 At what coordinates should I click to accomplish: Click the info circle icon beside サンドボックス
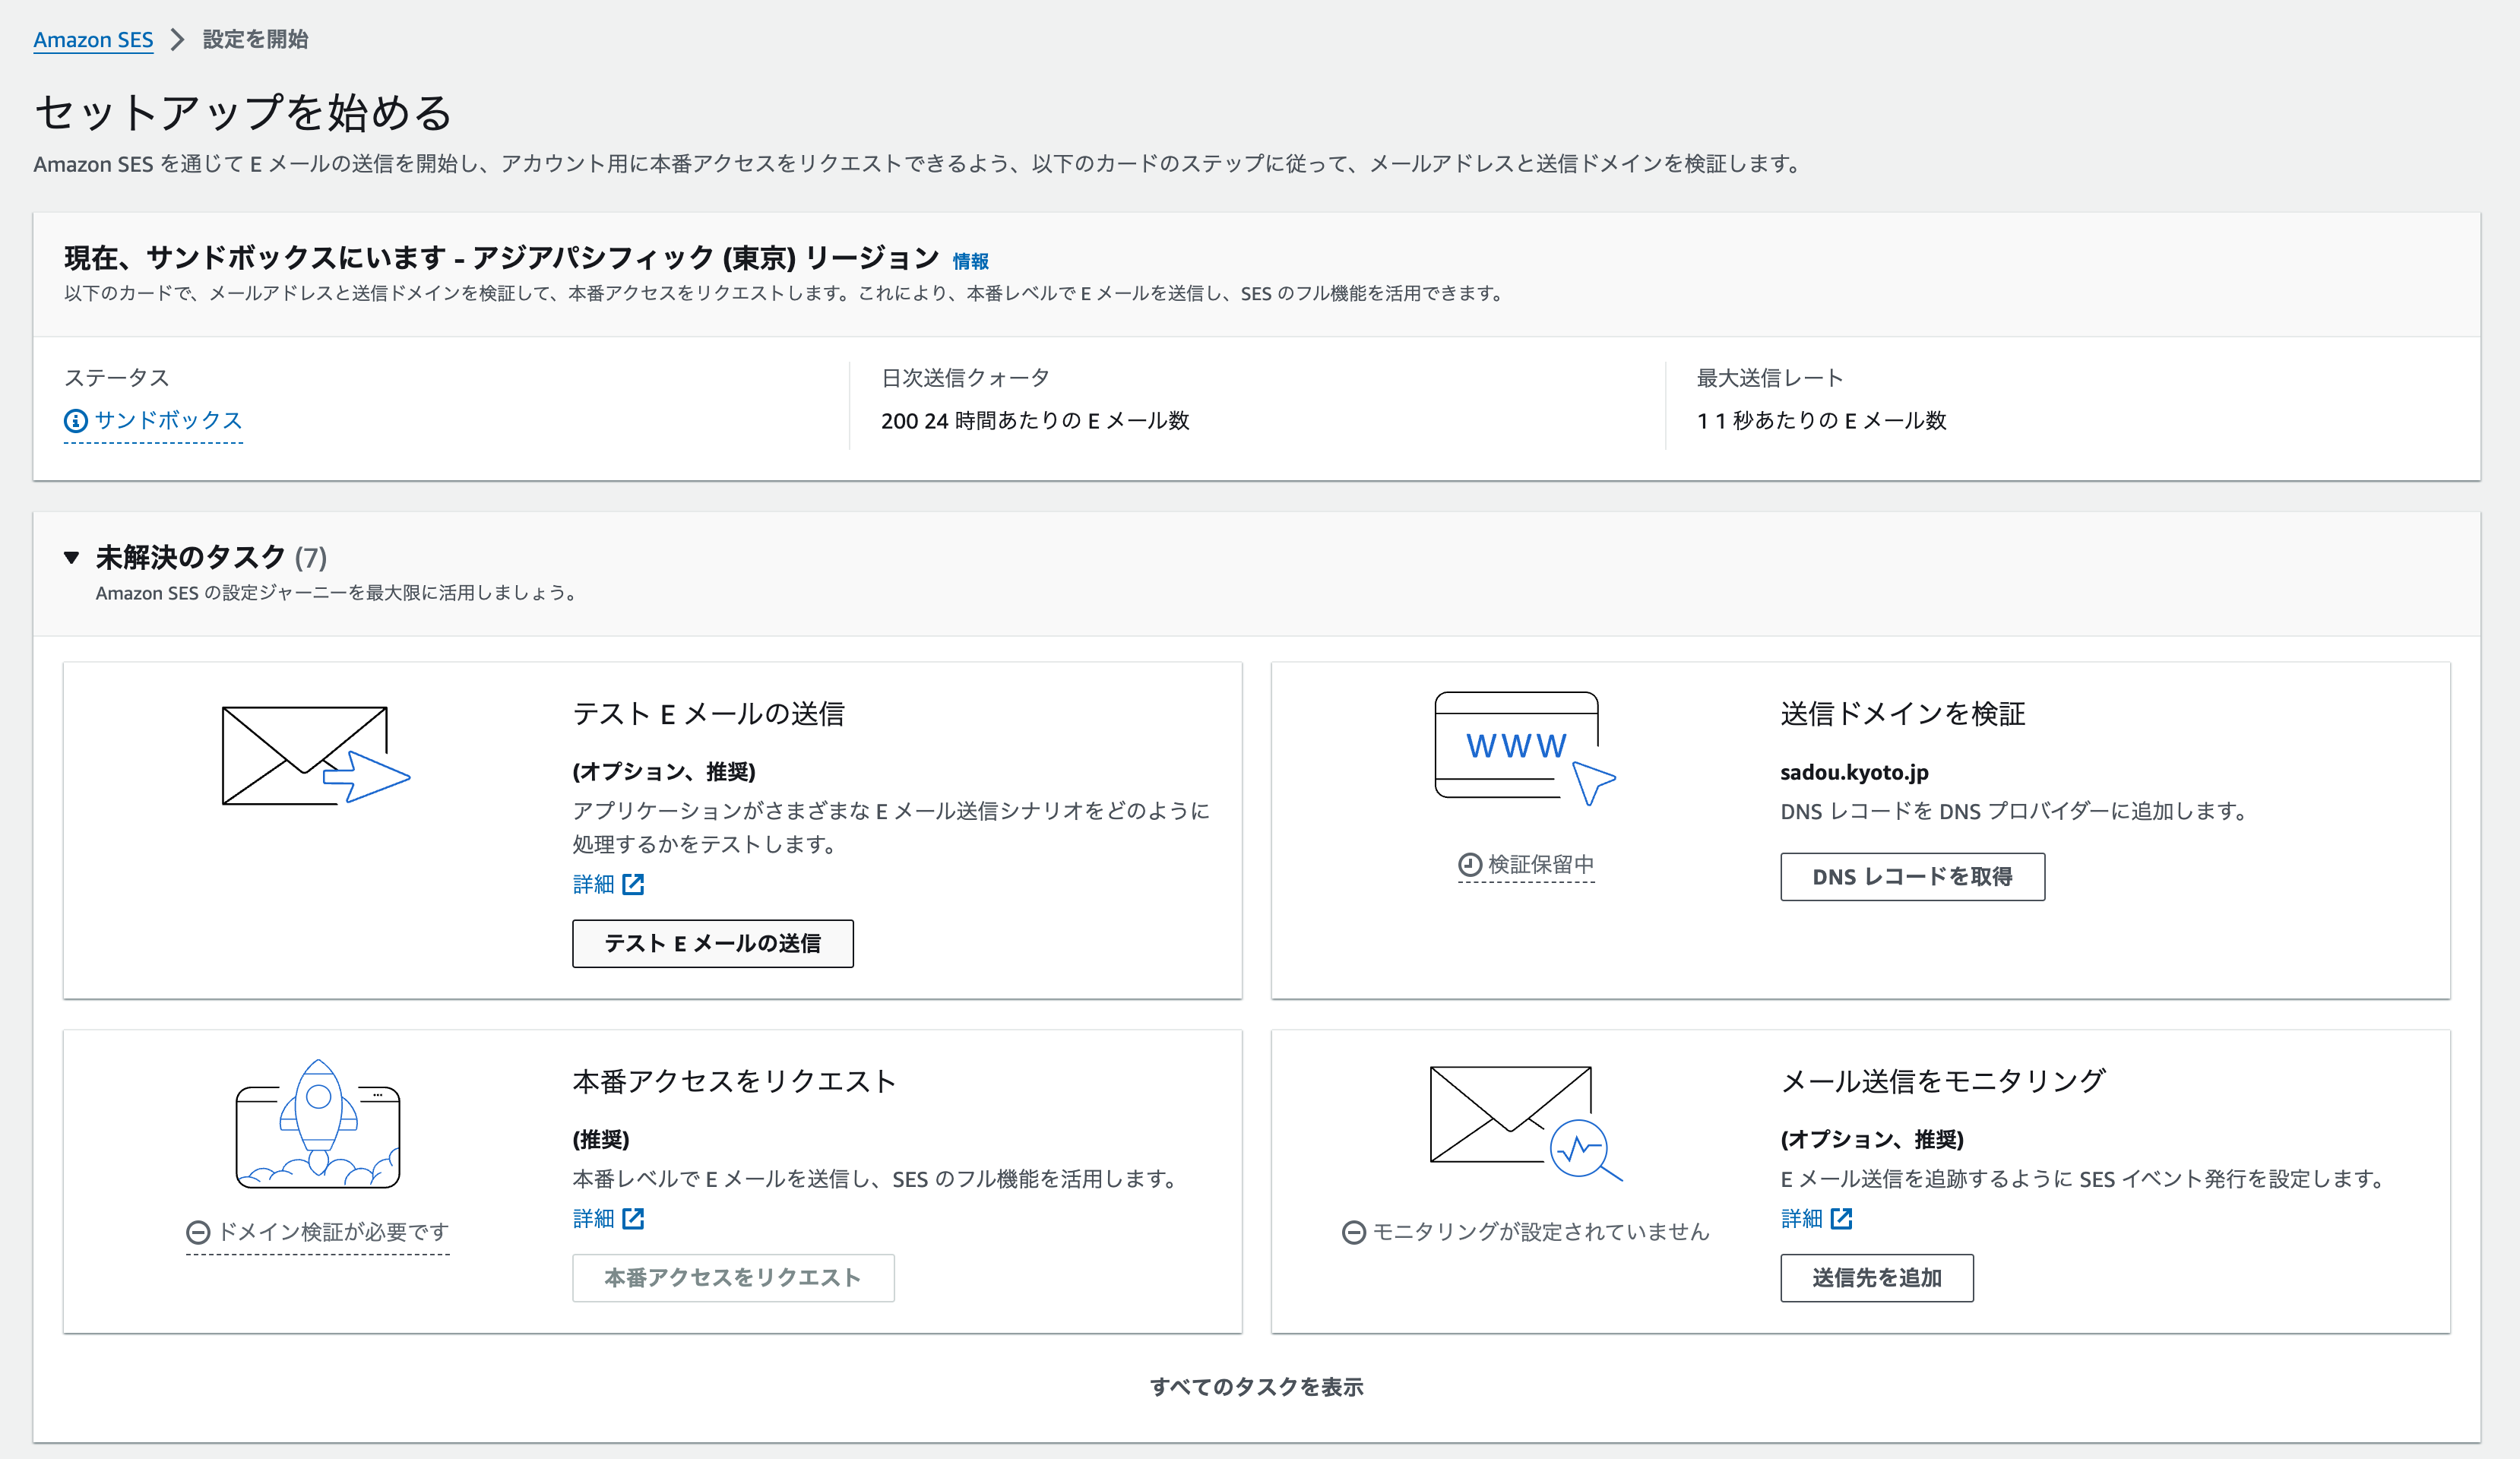[x=76, y=421]
